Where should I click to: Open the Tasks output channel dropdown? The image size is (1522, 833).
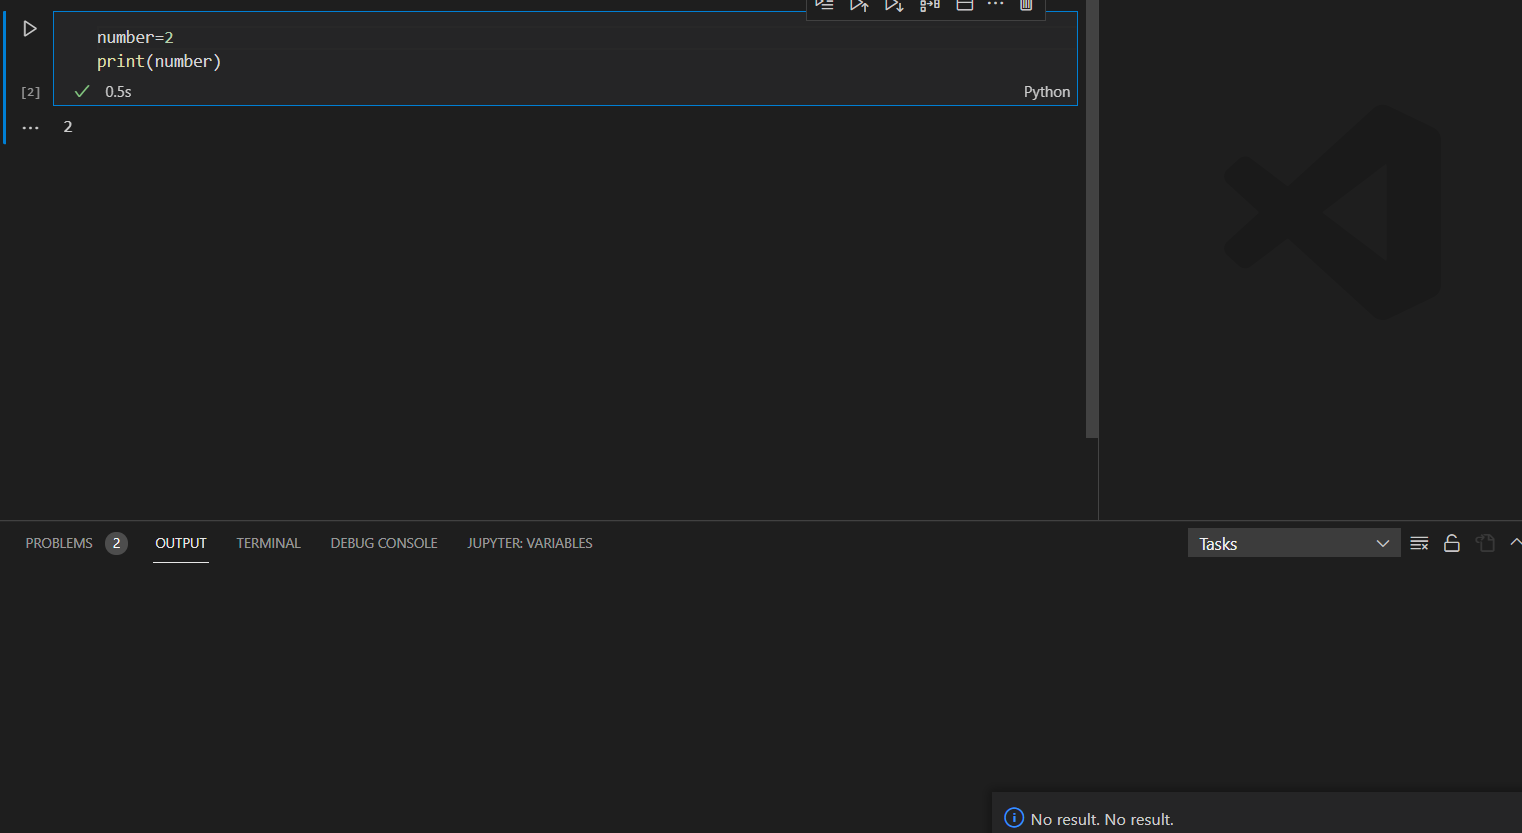click(x=1294, y=543)
